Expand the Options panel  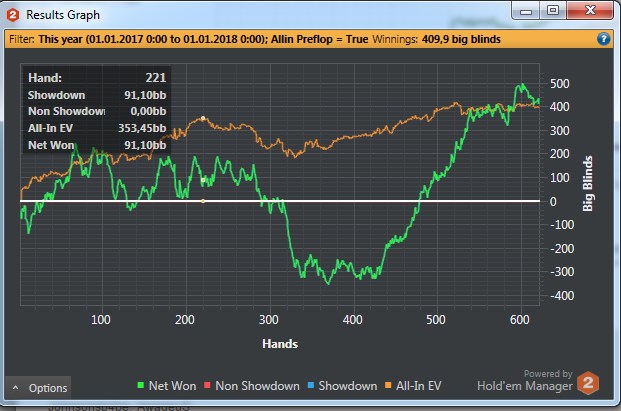pyautogui.click(x=38, y=388)
